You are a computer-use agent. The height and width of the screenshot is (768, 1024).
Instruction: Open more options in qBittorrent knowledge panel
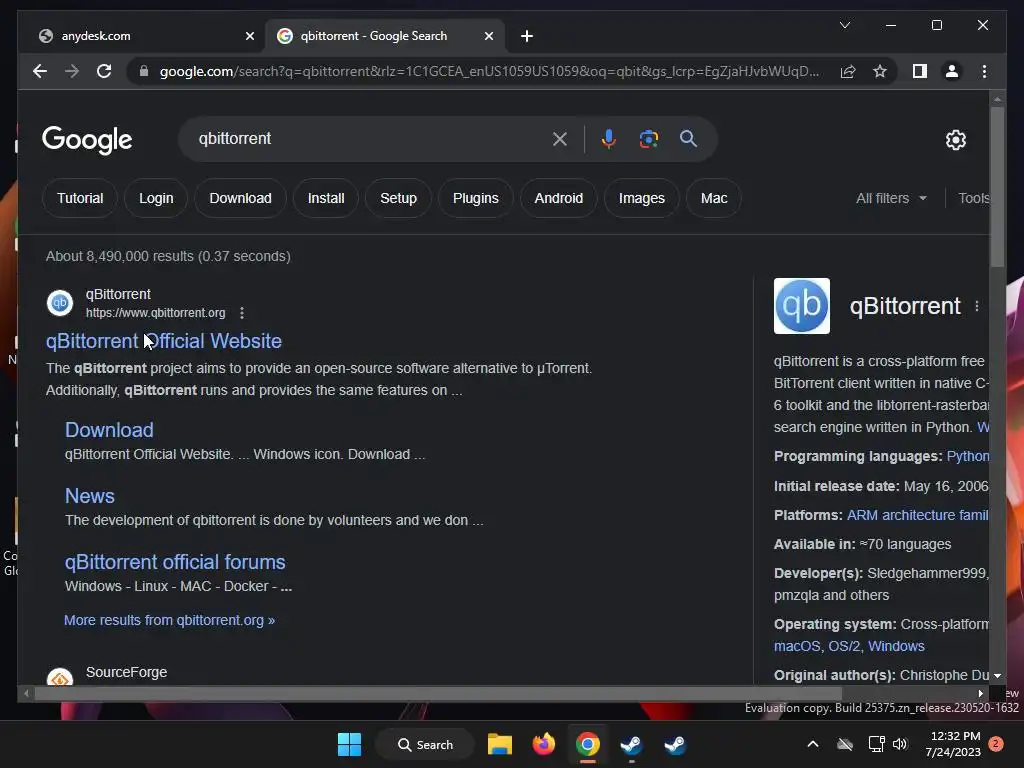[977, 306]
